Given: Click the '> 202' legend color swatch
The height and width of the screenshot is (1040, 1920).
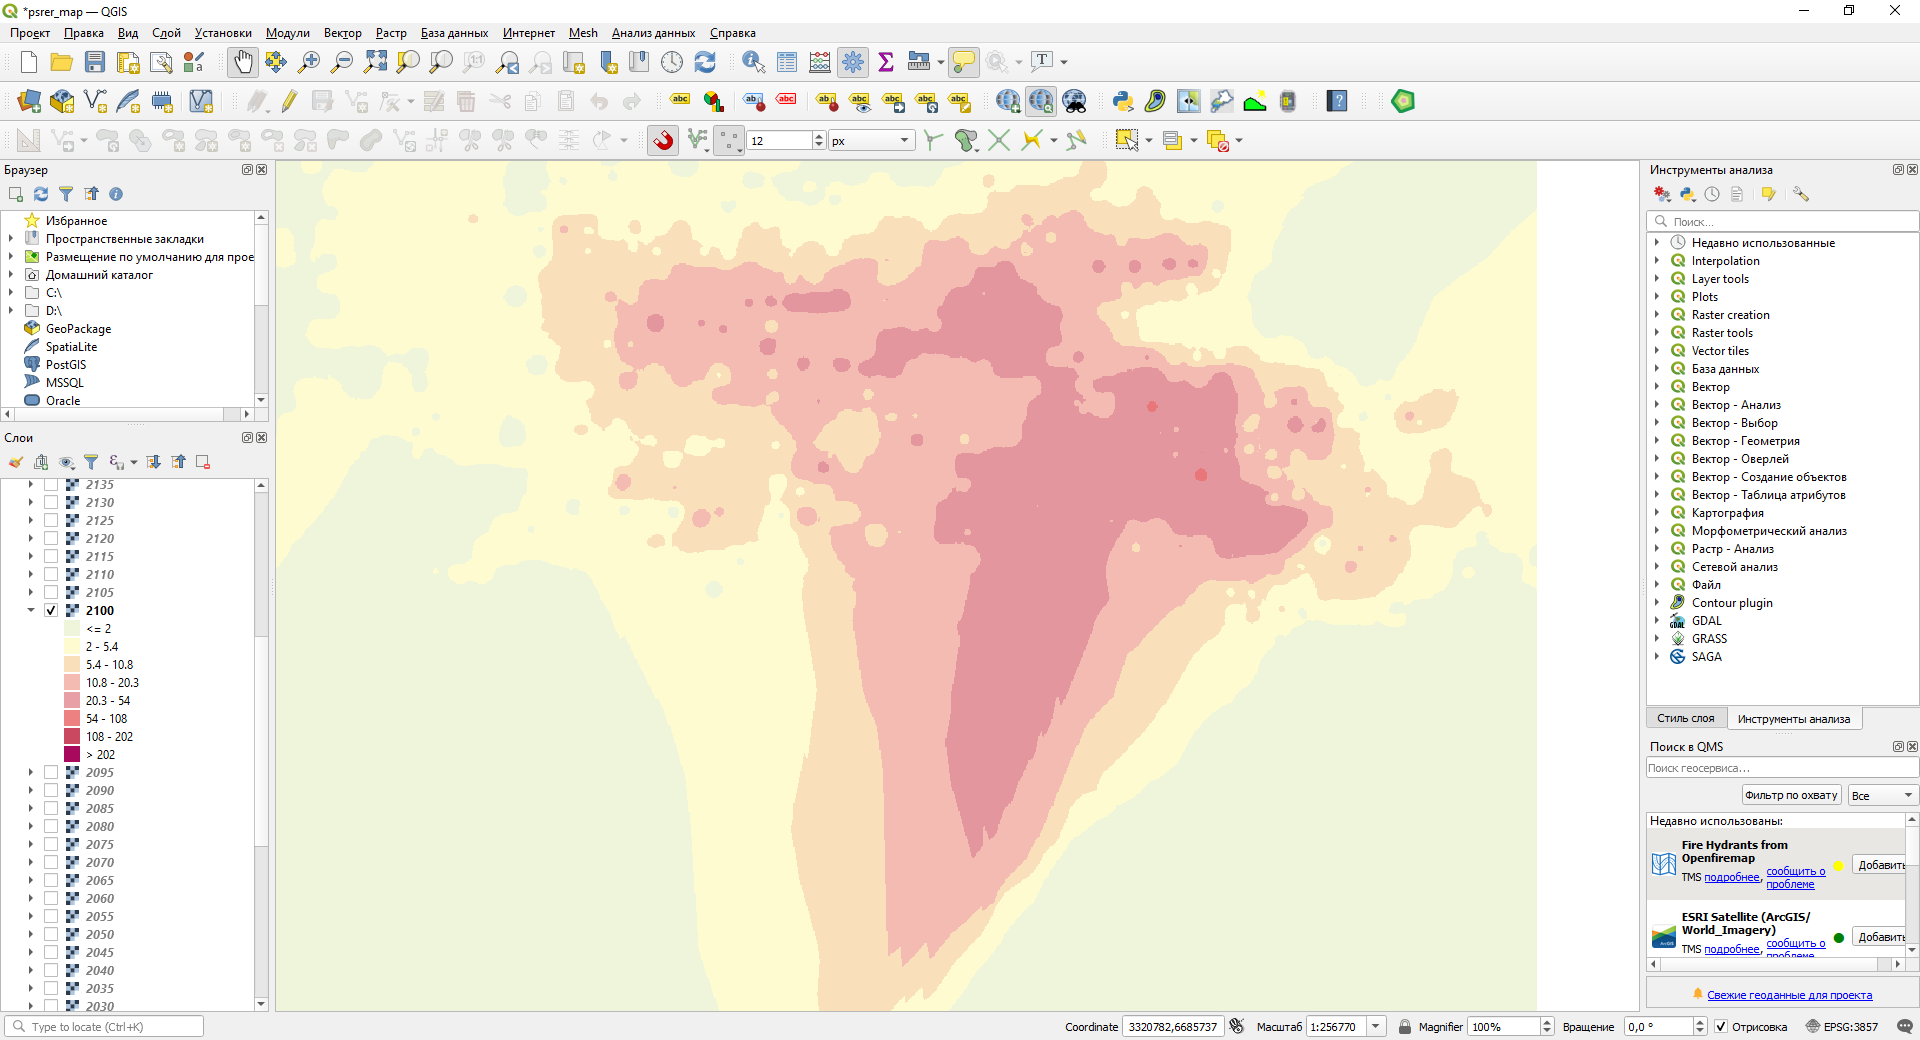Looking at the screenshot, I should pyautogui.click(x=72, y=755).
